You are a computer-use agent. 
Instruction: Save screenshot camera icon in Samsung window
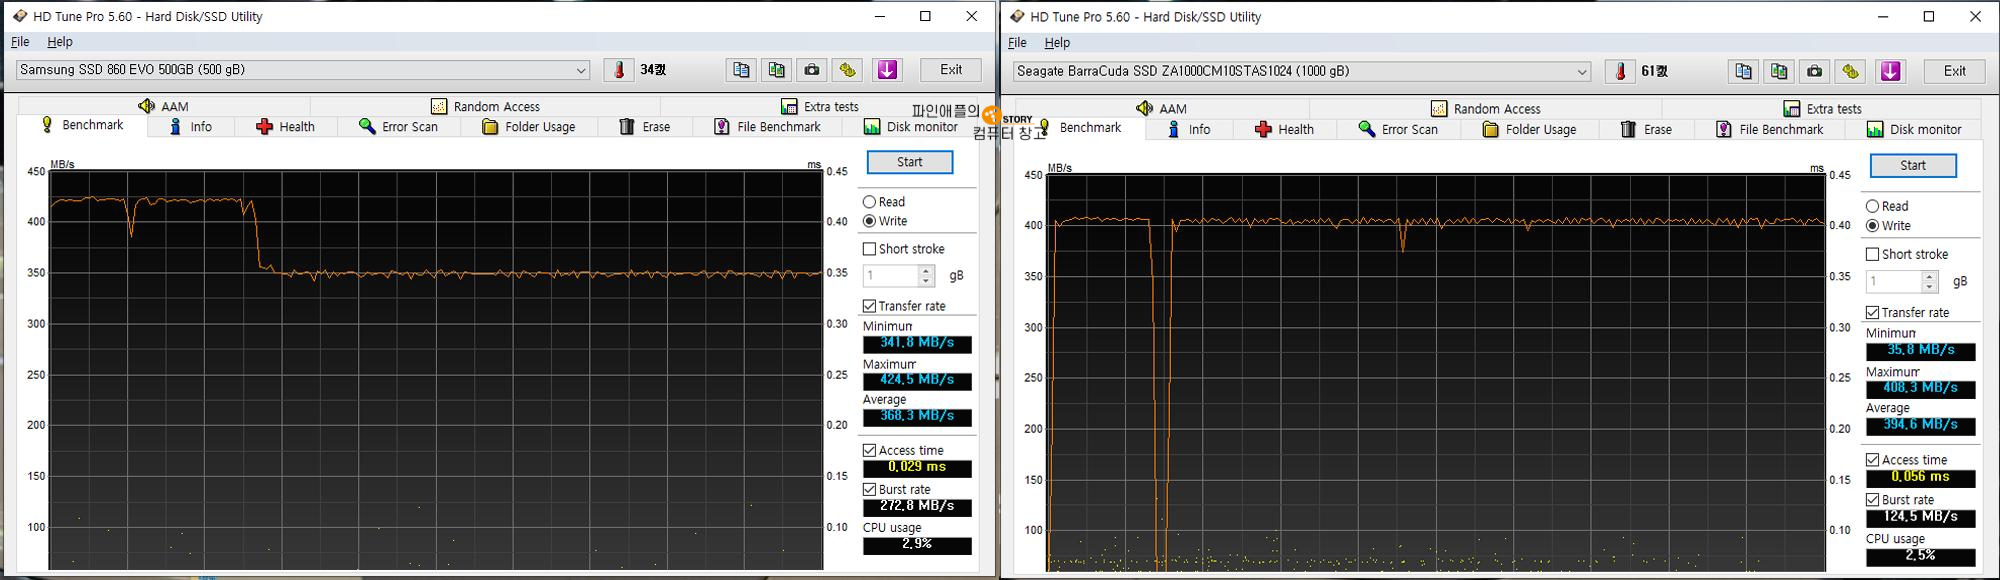(x=812, y=70)
